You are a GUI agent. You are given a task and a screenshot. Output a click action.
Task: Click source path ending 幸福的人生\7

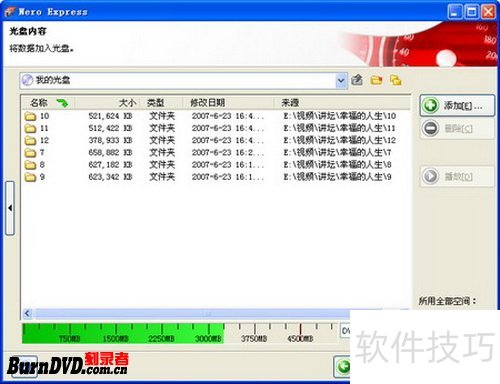click(x=337, y=153)
